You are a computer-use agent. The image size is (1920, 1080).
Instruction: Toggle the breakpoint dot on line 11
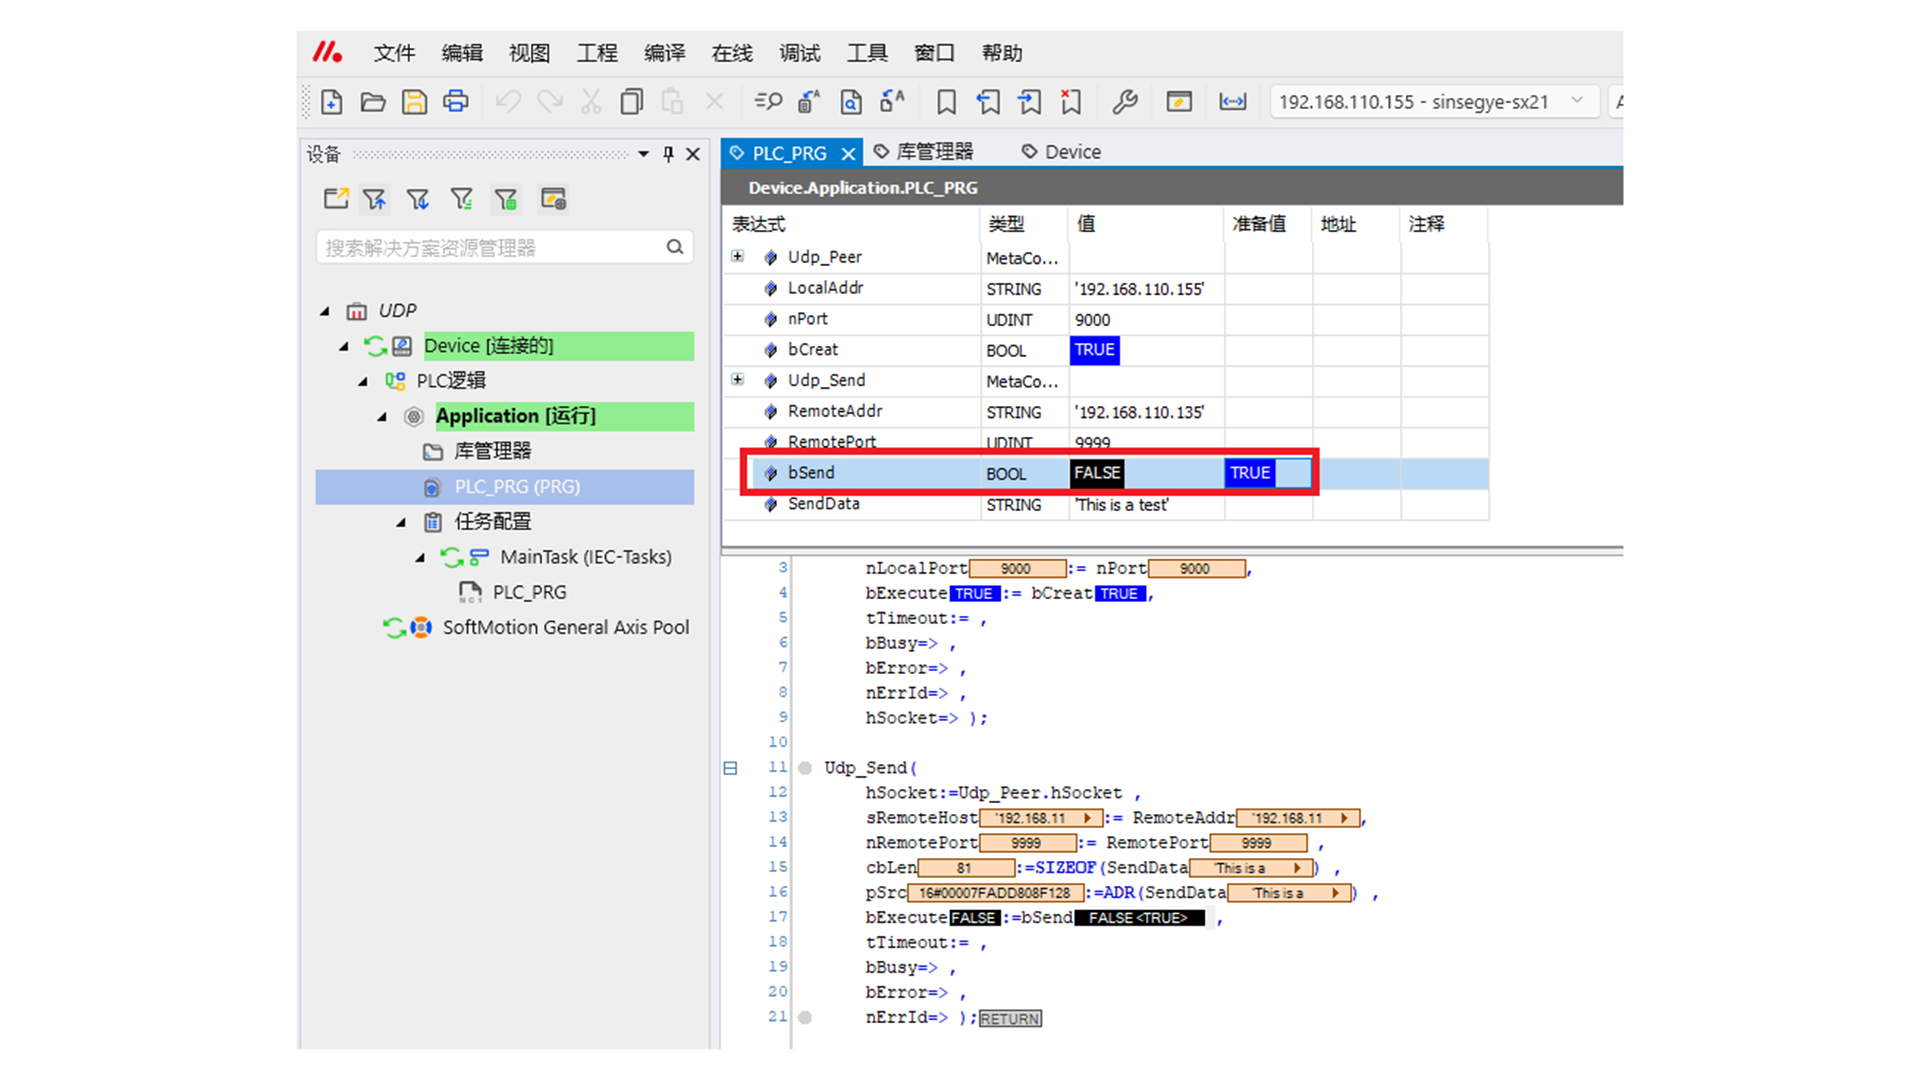[805, 768]
